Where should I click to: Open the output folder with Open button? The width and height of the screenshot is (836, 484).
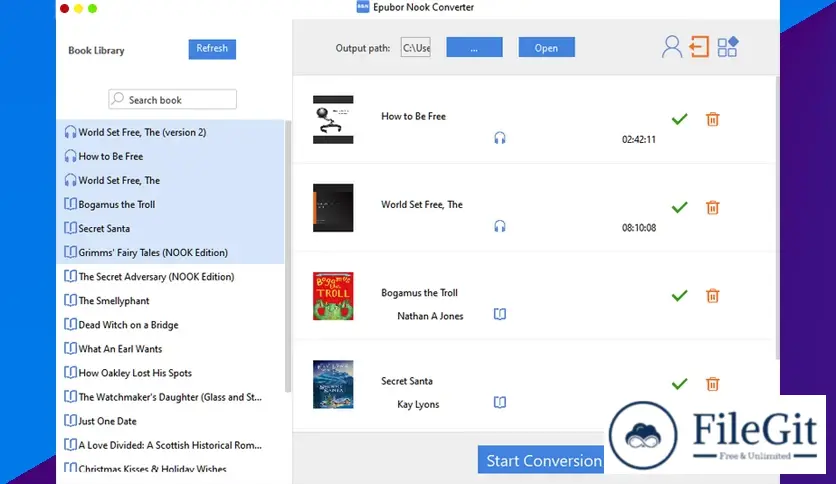tap(546, 47)
